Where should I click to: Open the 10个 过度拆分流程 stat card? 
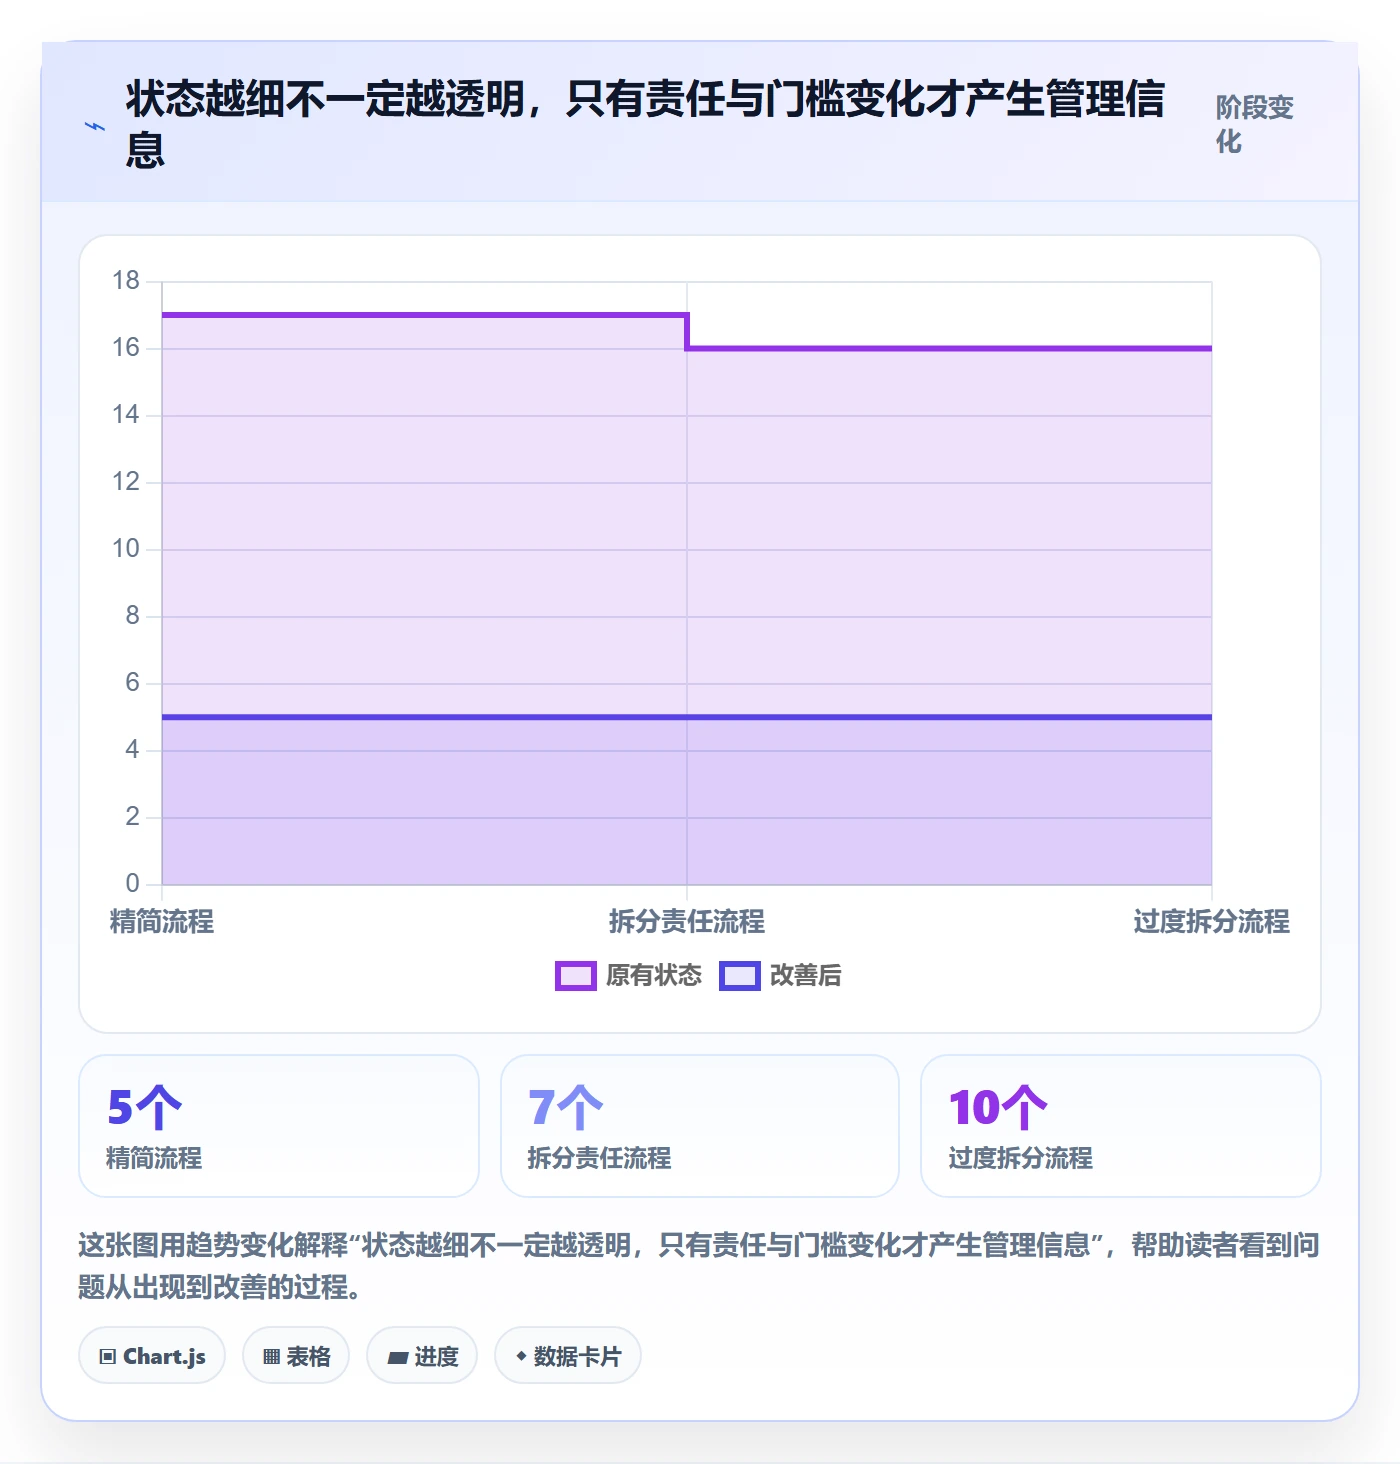[x=1121, y=1126]
